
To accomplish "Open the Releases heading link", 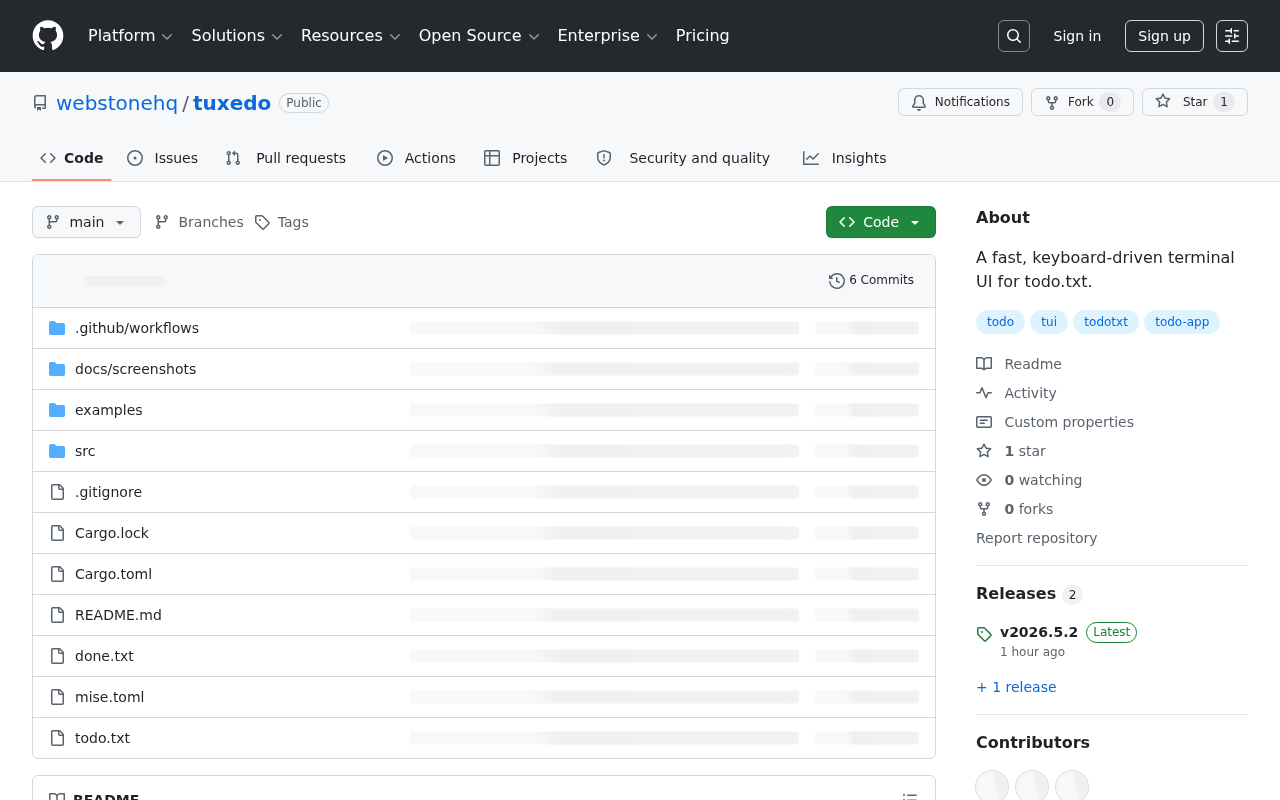I will [x=1029, y=594].
